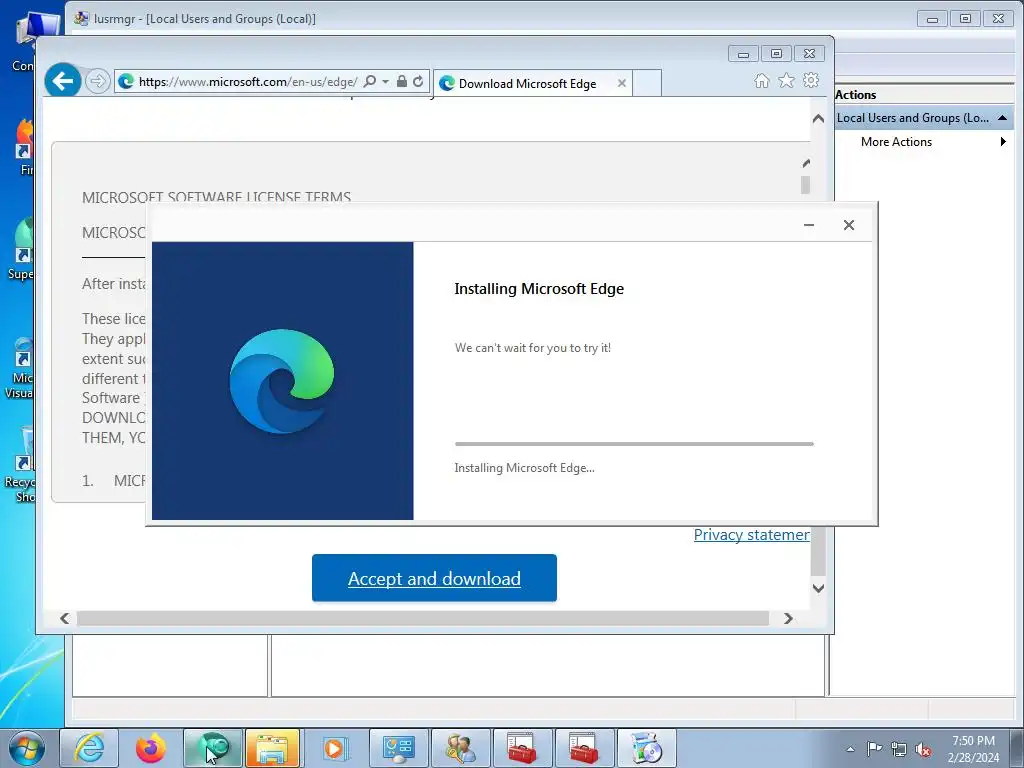
Task: Click the MICROSOFT SOFTWARE LICENSE TERMS heading
Action: pyautogui.click(x=216, y=197)
